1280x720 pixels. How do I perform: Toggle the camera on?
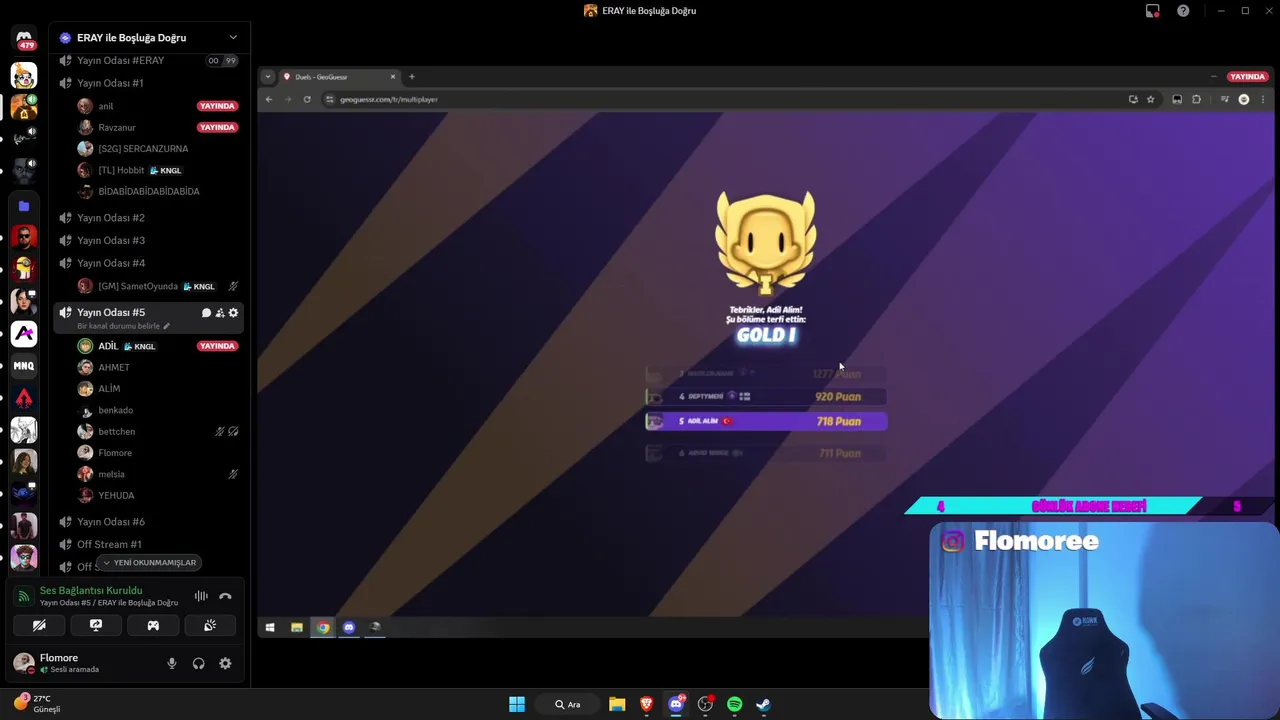[39, 625]
